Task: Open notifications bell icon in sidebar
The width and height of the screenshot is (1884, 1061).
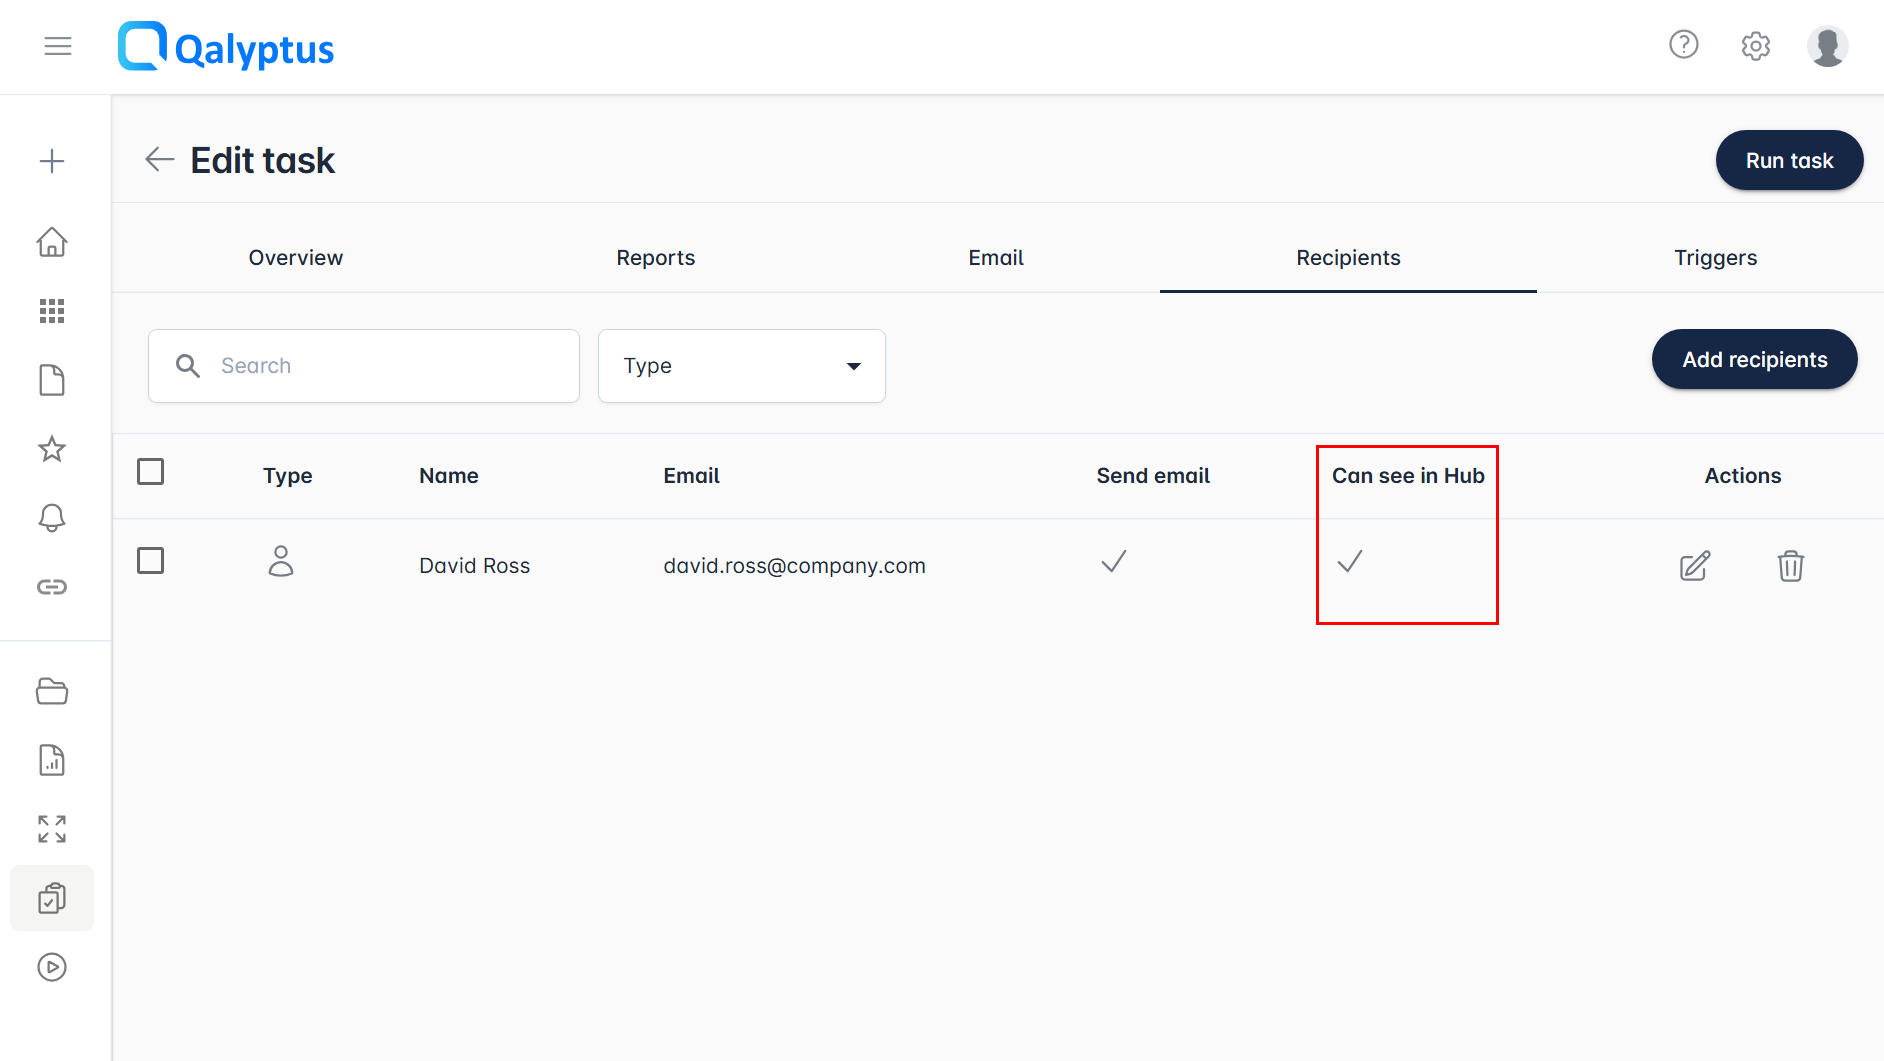Action: [52, 517]
